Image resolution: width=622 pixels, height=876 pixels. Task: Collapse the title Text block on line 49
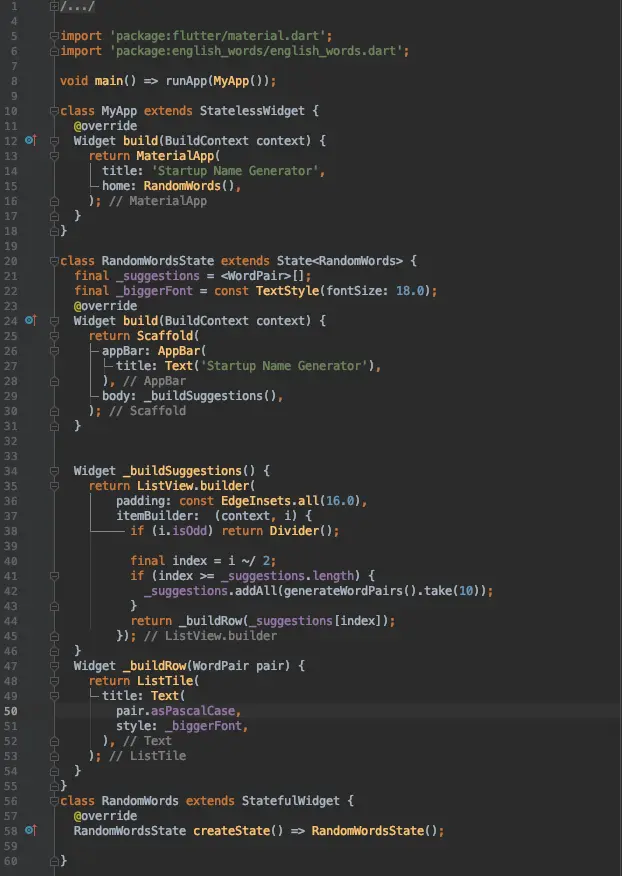(x=54, y=696)
